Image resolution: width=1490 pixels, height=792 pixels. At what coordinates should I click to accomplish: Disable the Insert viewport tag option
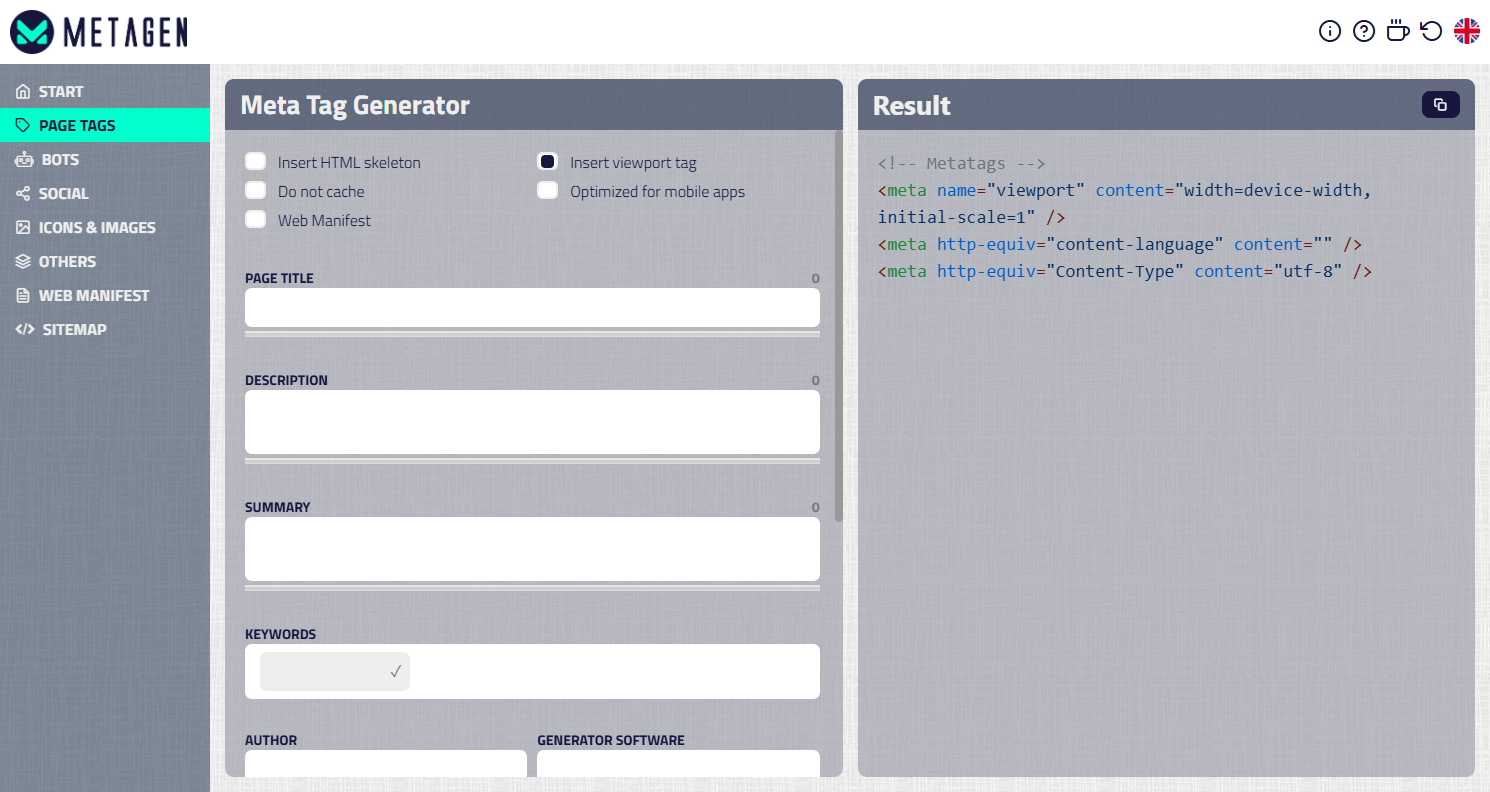click(x=547, y=160)
